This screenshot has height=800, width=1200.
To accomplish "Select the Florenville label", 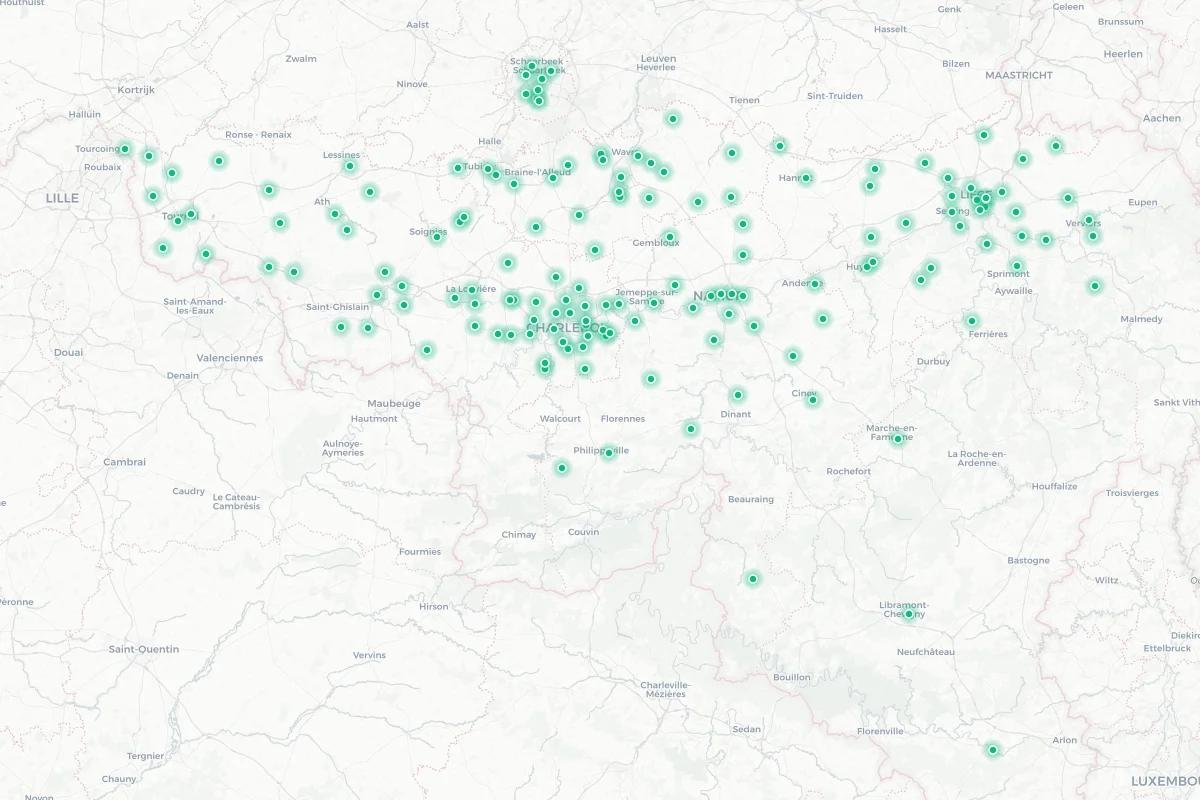I will coord(880,731).
